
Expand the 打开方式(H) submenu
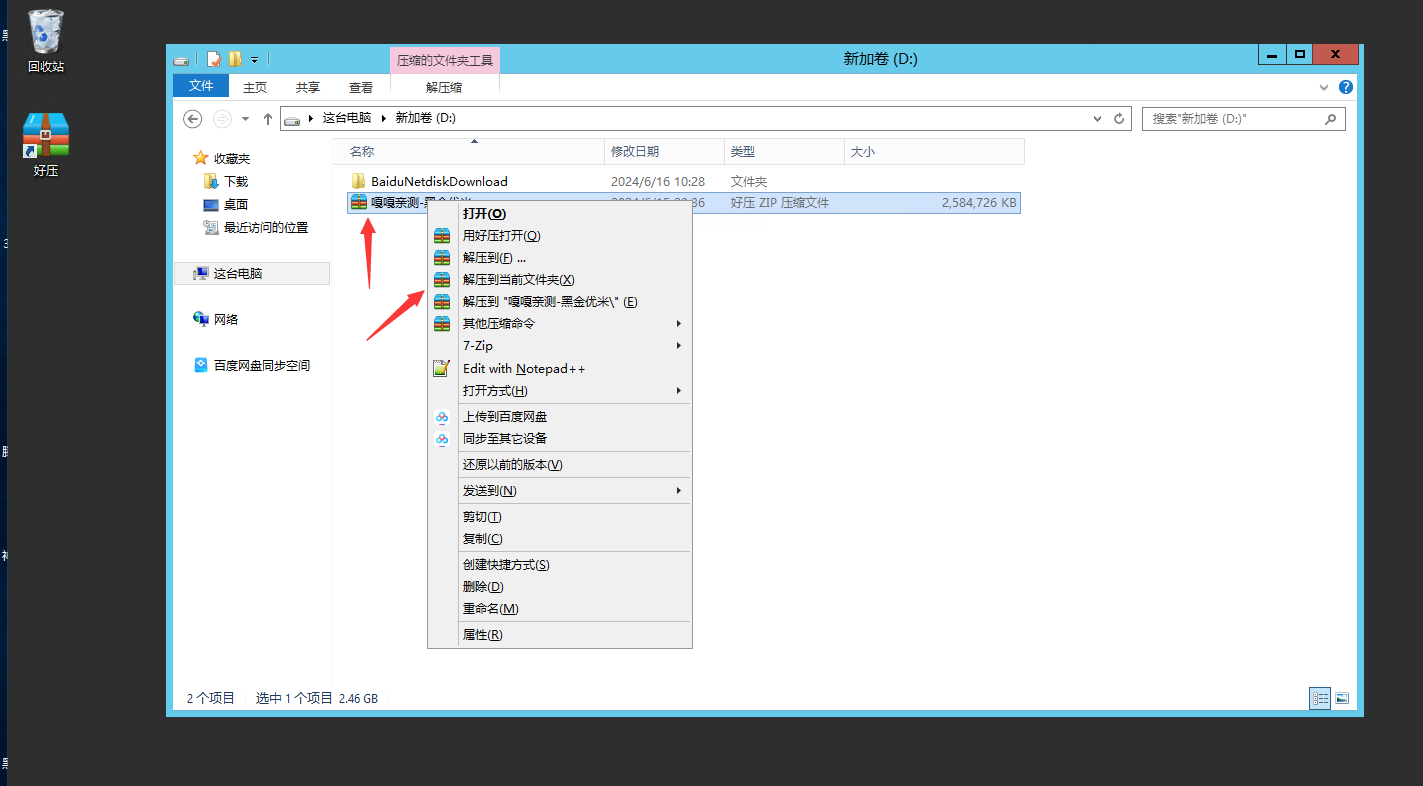[x=560, y=390]
